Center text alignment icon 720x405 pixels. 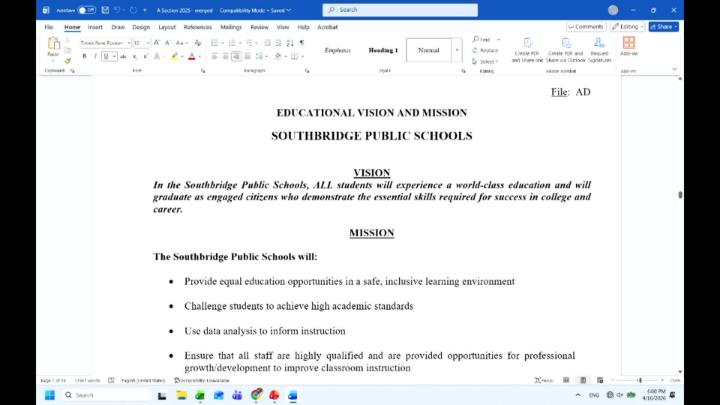click(x=225, y=56)
